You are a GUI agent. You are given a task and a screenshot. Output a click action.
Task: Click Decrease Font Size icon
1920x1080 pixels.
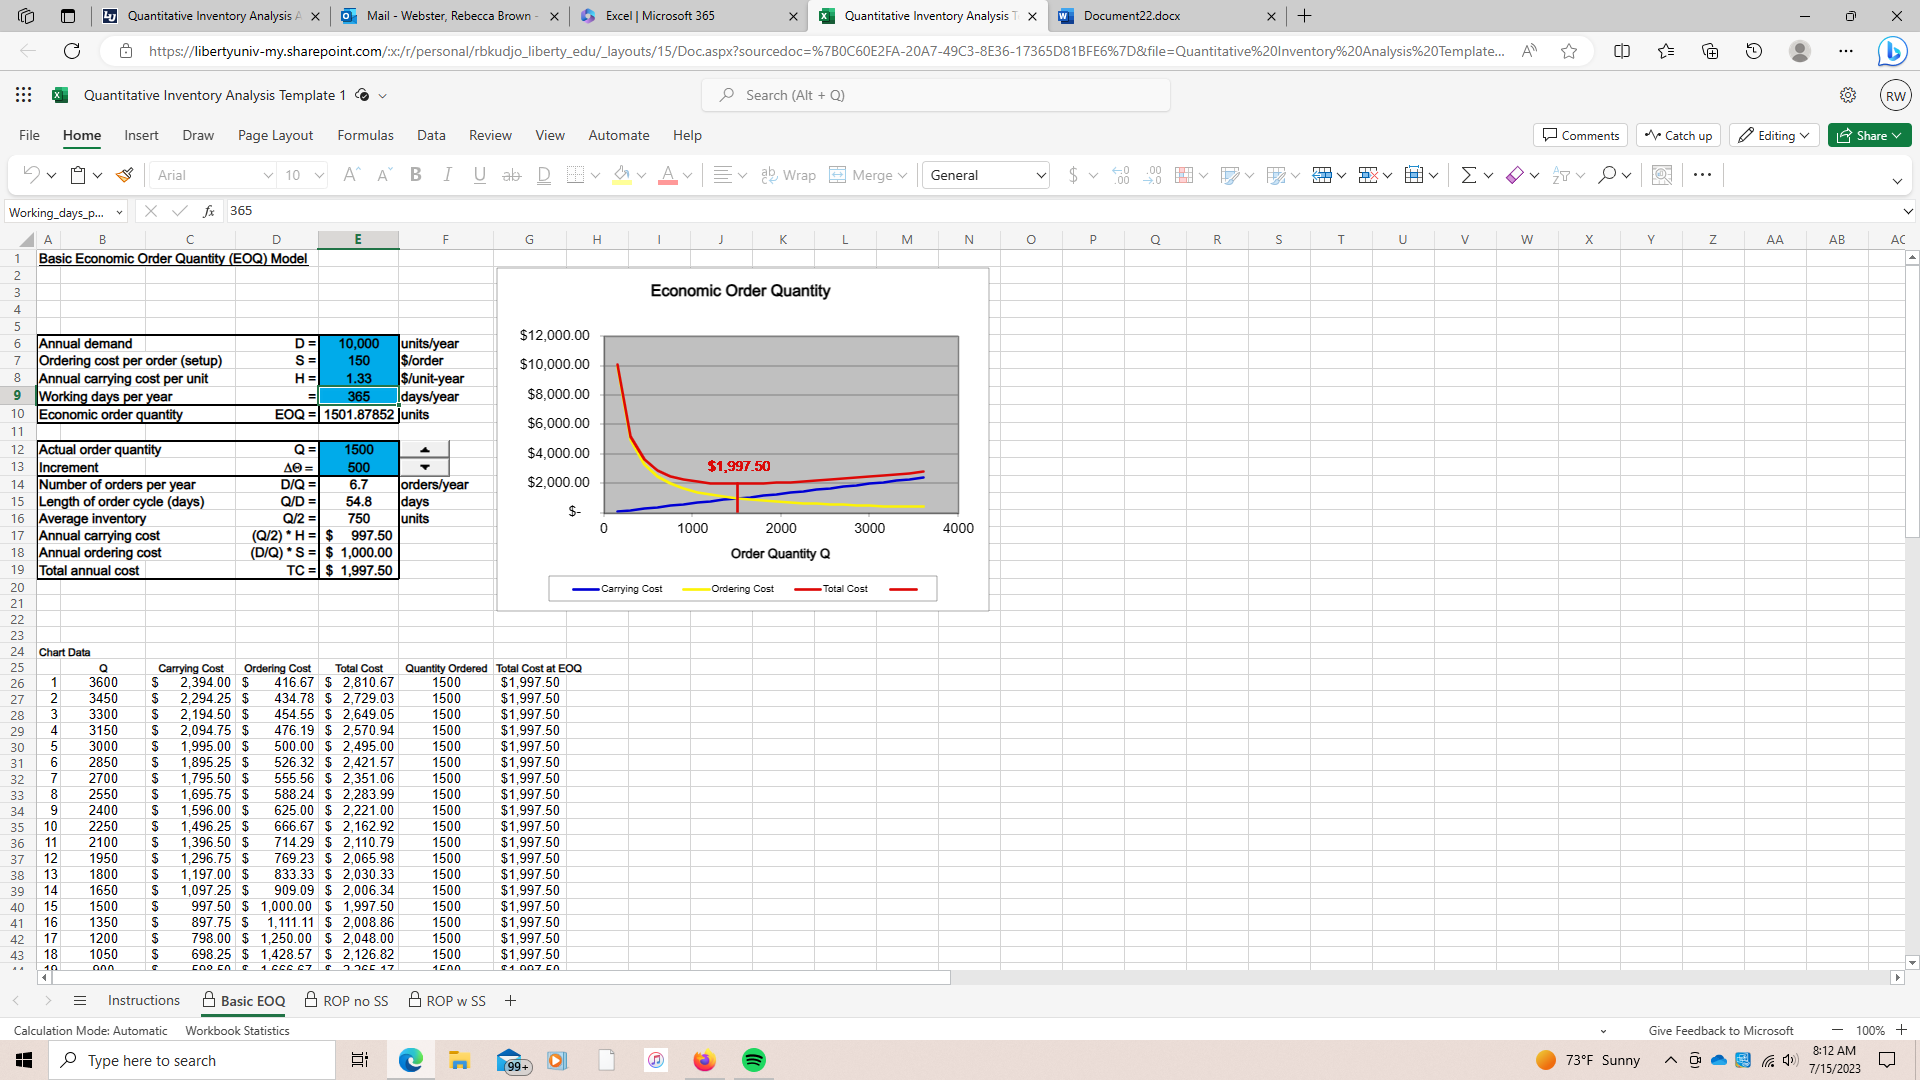[384, 175]
